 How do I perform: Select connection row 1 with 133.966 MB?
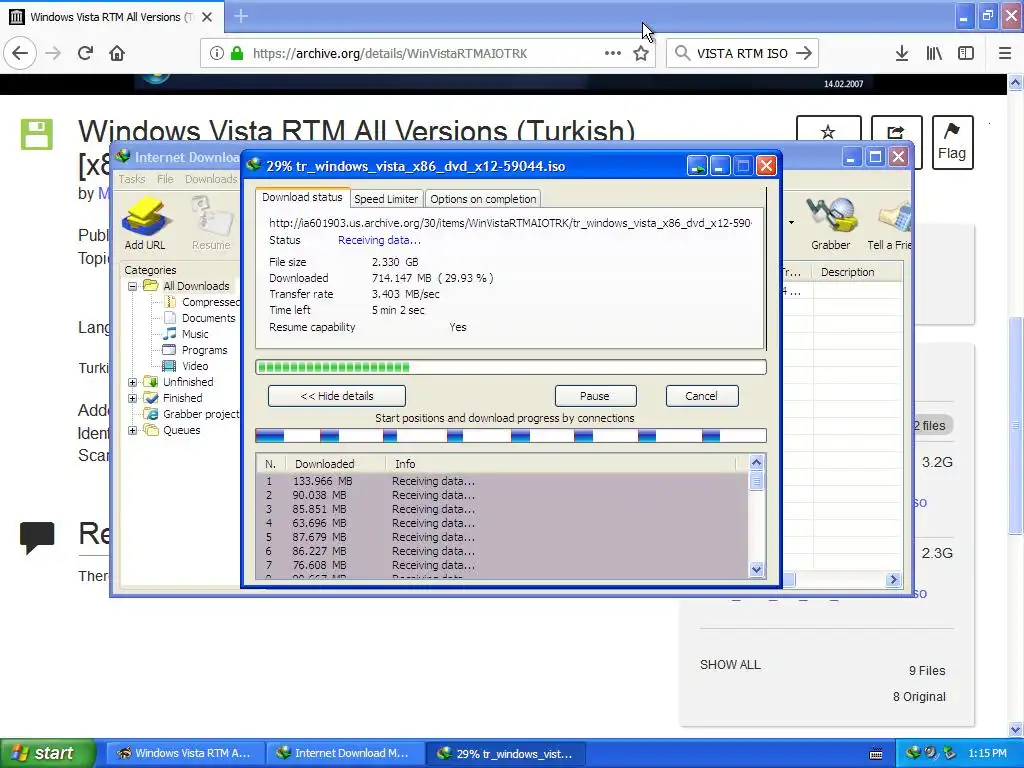(502, 481)
